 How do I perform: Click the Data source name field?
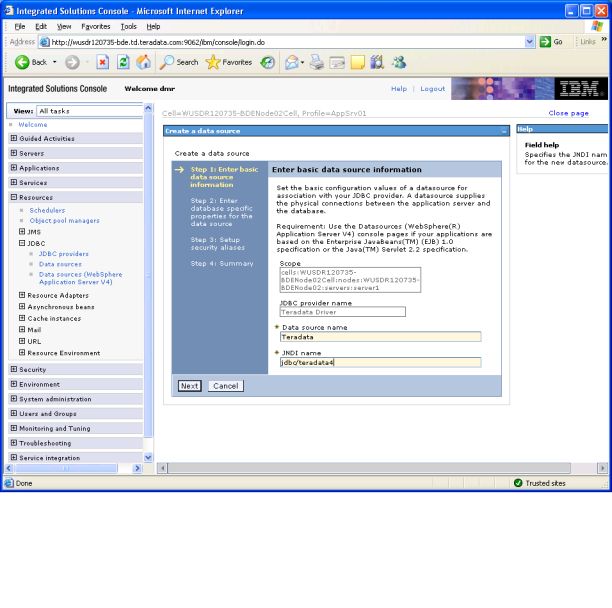coord(381,337)
